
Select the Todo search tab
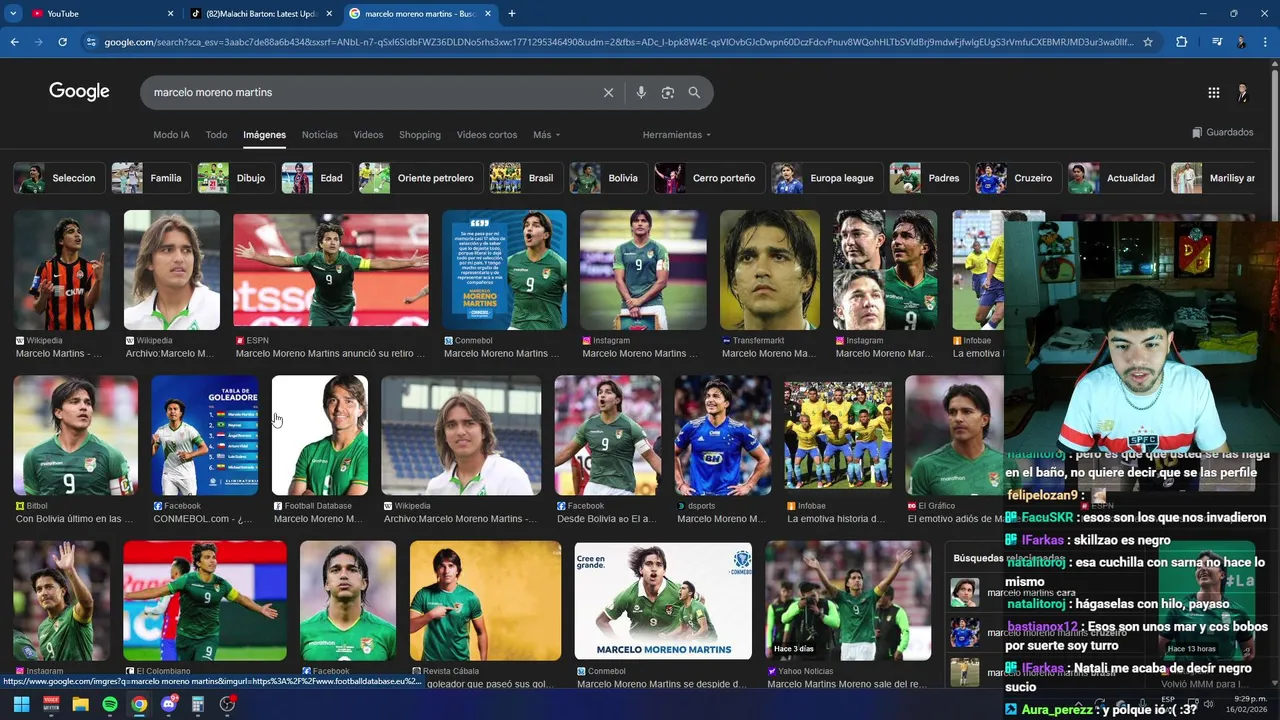coord(216,135)
